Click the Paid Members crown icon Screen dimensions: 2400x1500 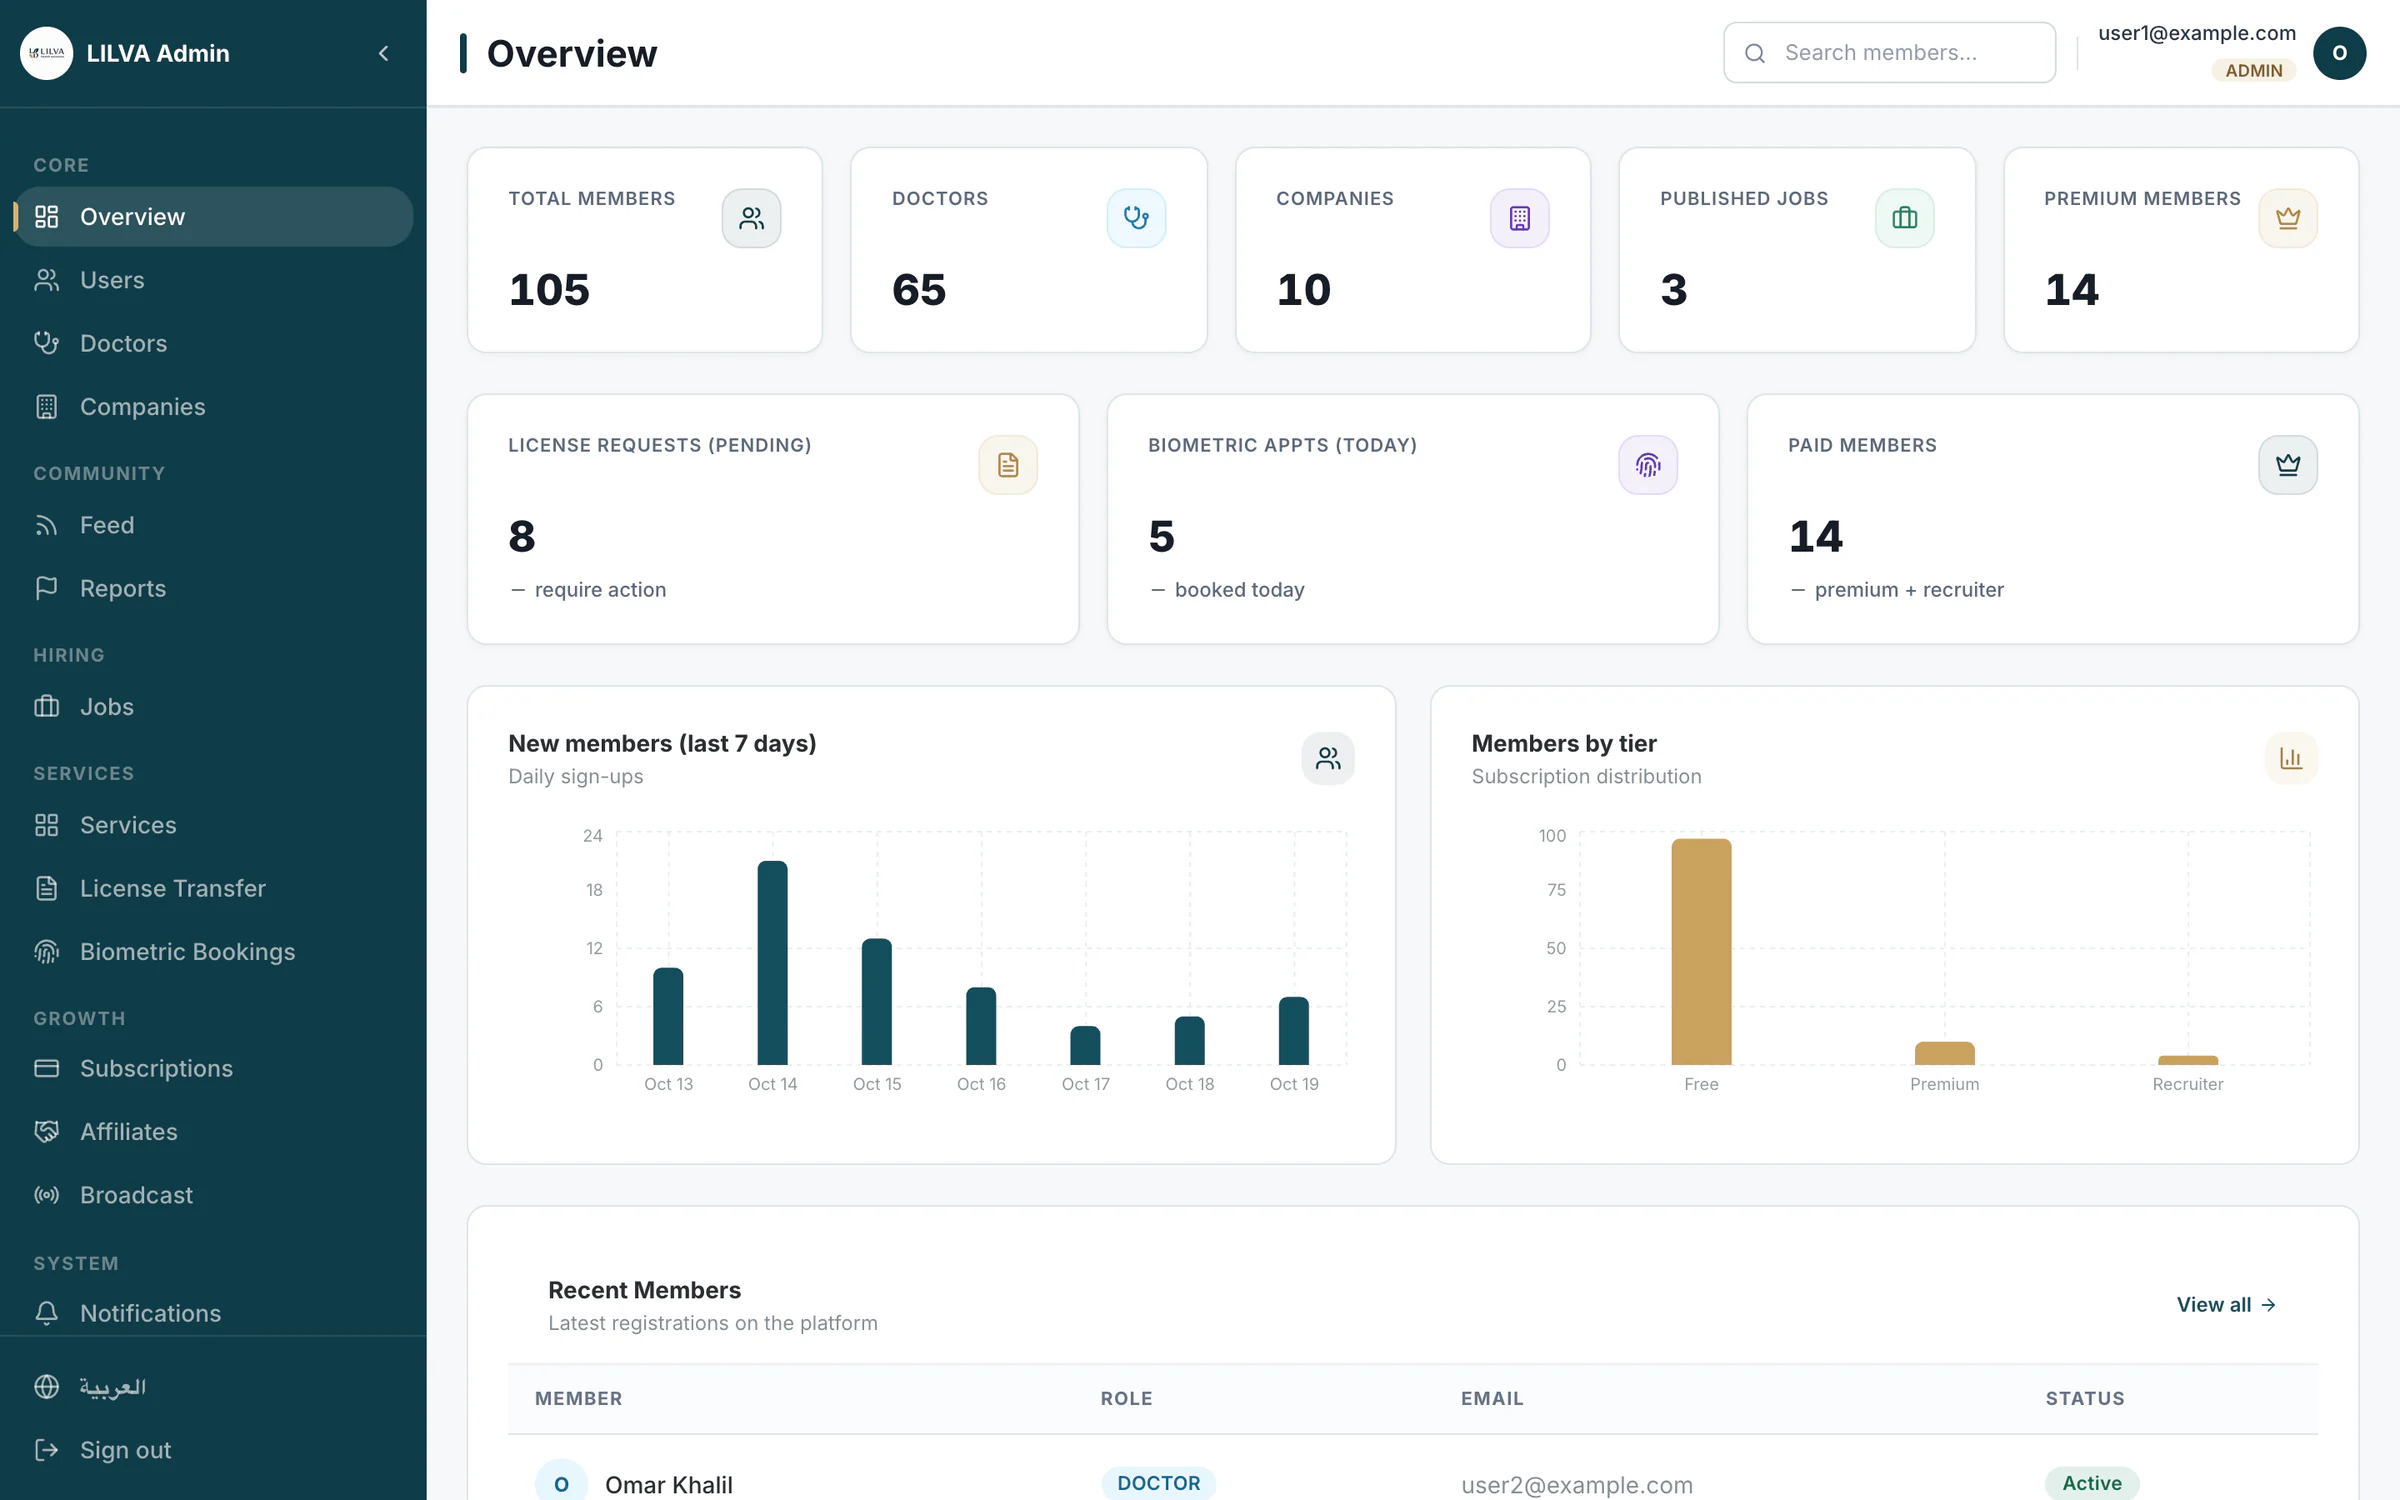click(x=2287, y=465)
